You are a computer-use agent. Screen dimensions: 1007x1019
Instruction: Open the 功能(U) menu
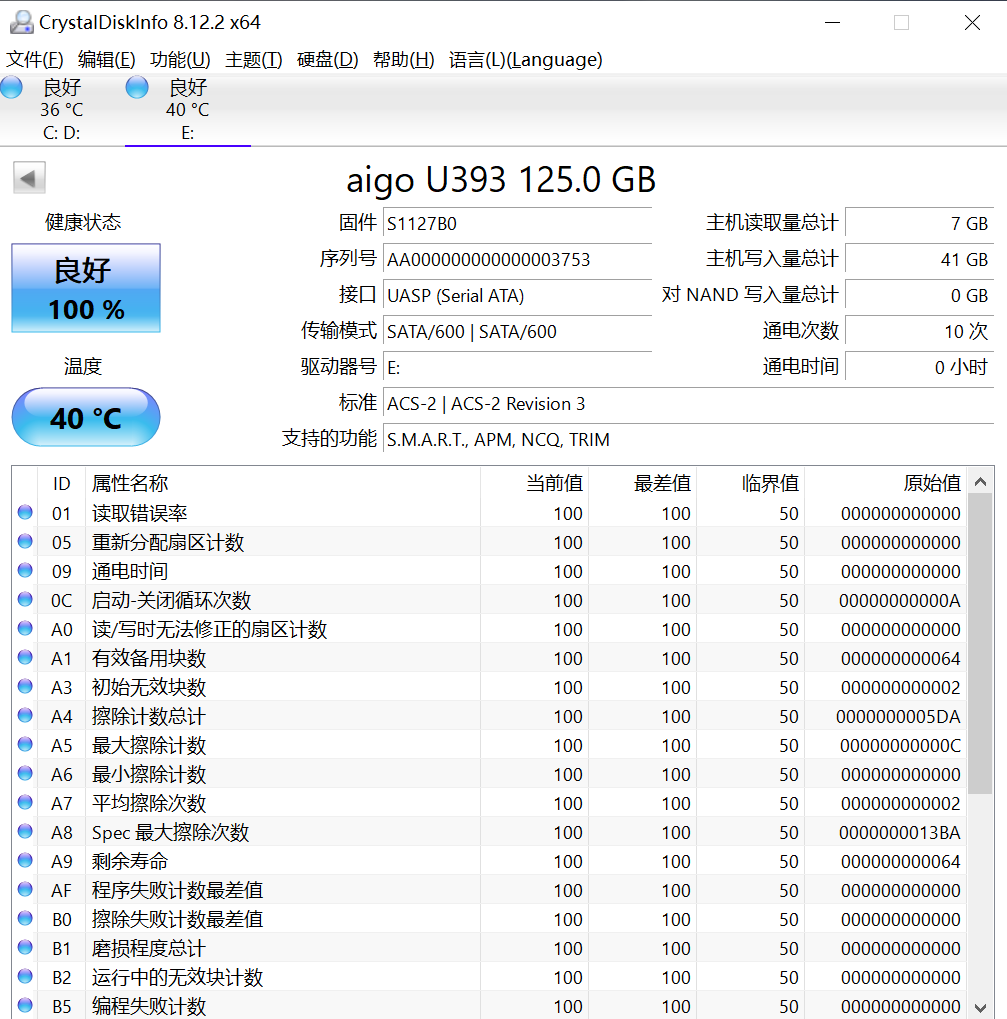[x=180, y=60]
